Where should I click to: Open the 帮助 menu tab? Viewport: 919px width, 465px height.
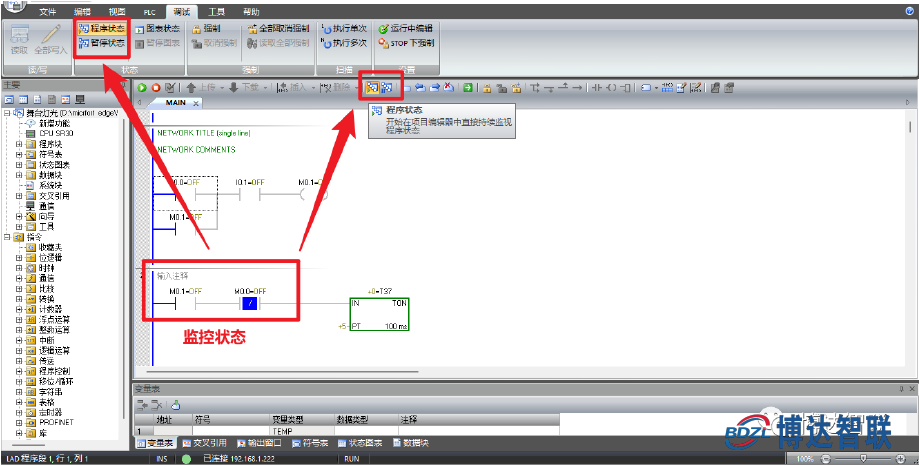pos(251,12)
